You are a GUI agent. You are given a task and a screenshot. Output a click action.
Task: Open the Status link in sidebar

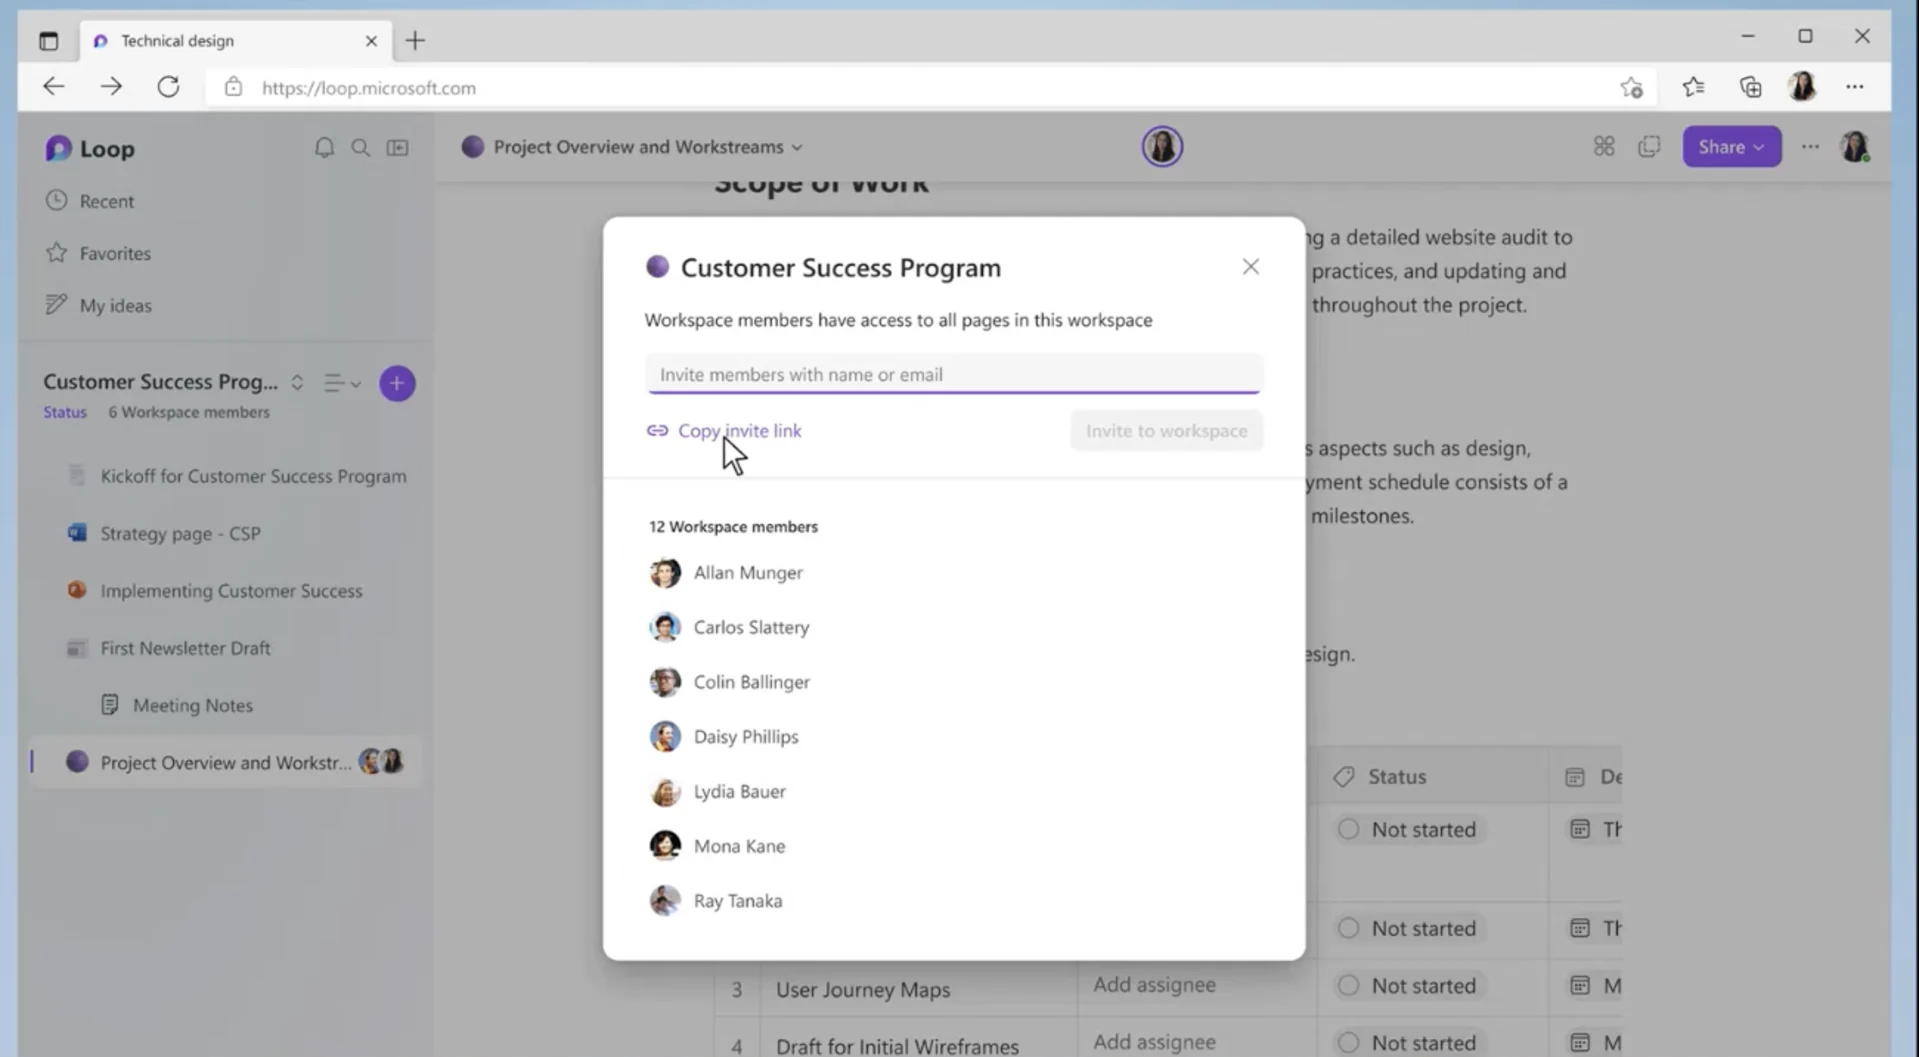pyautogui.click(x=64, y=411)
